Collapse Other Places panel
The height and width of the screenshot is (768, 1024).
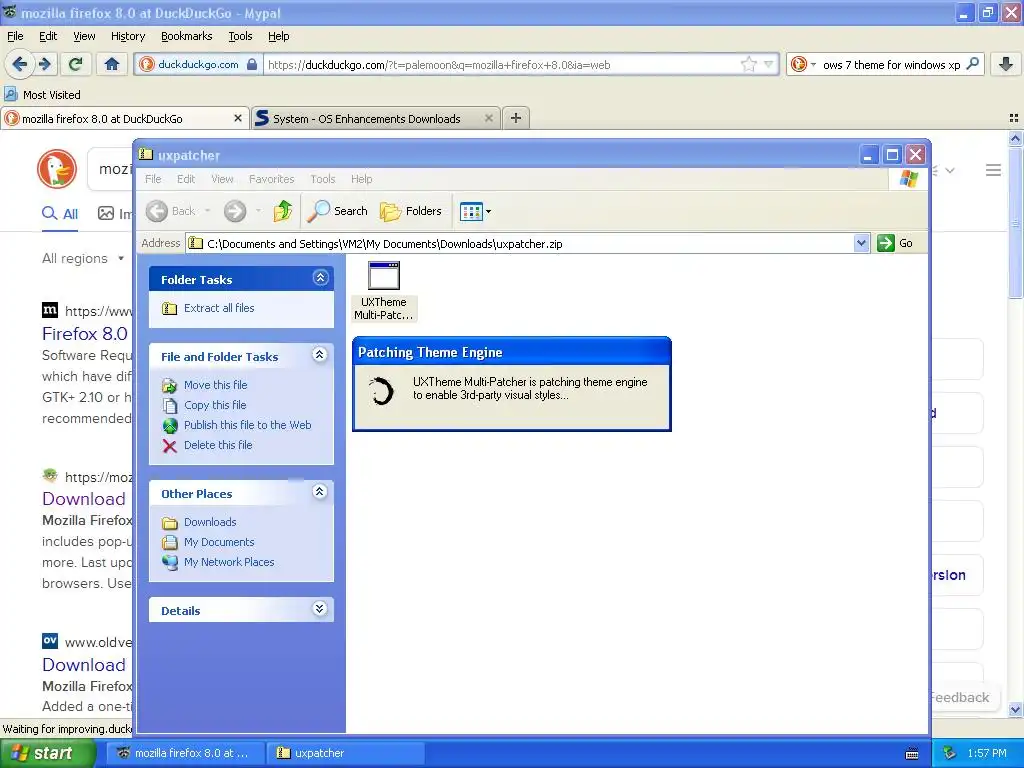point(319,492)
